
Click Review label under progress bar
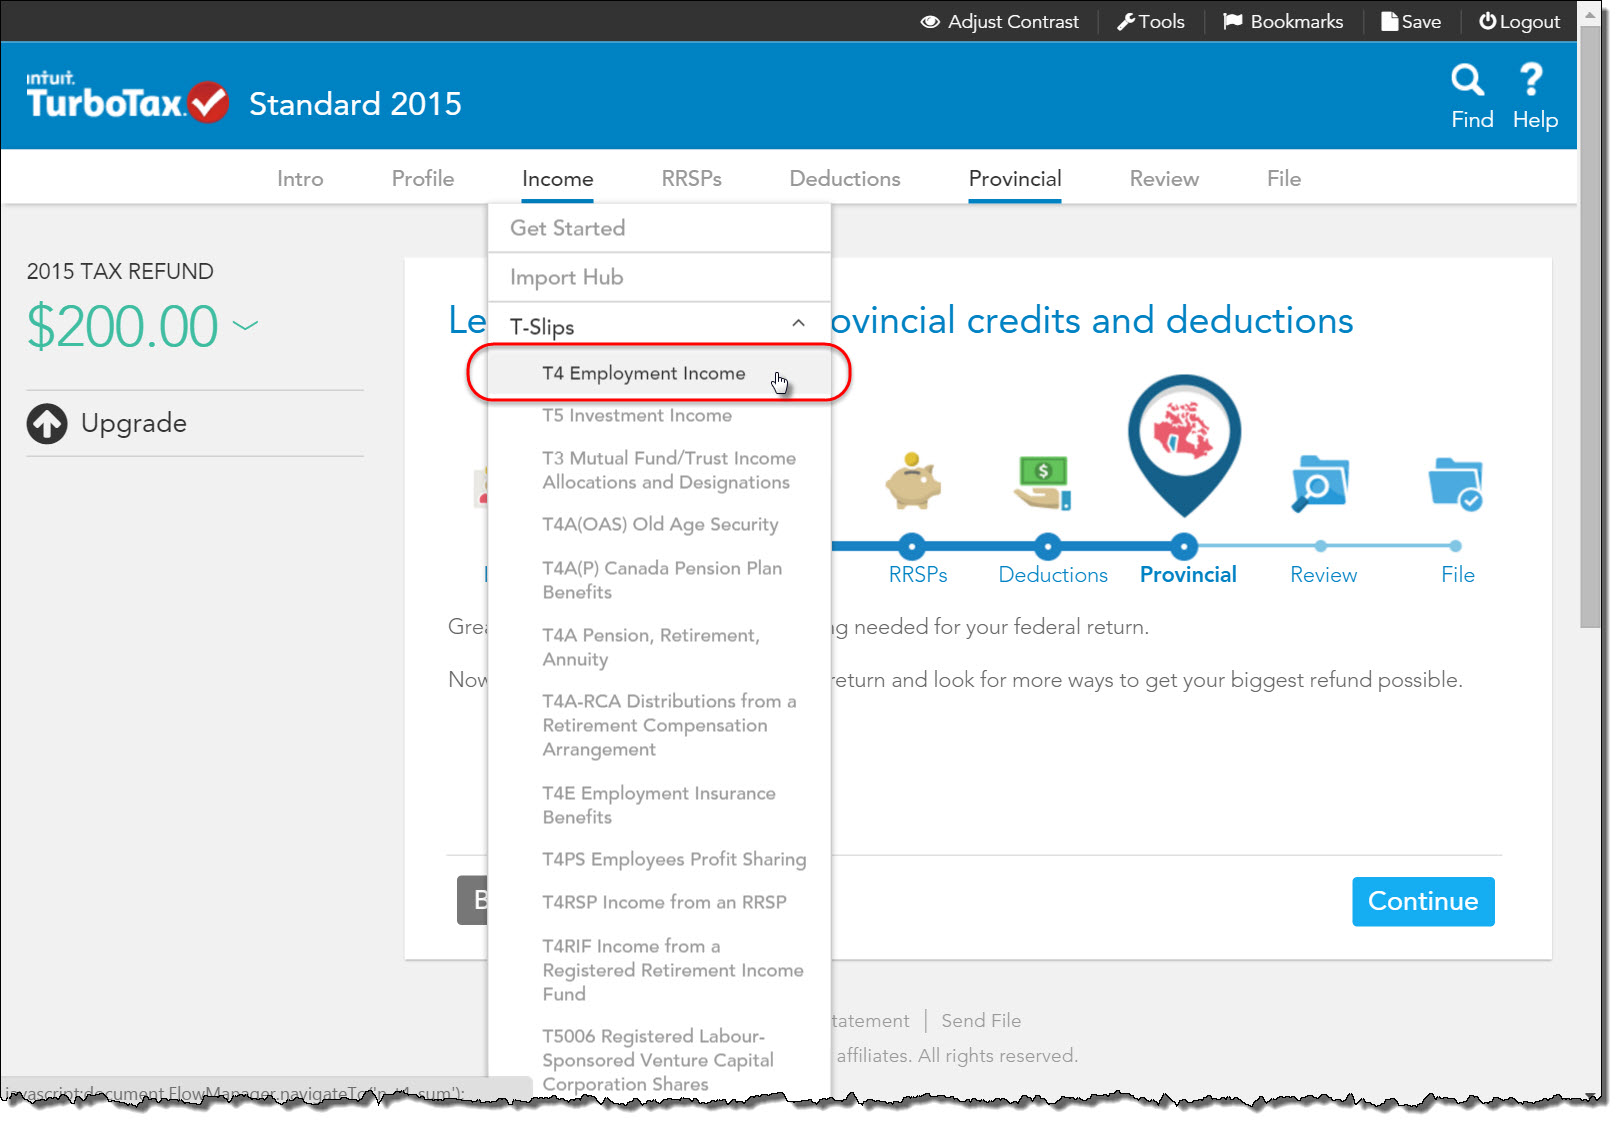1323,575
